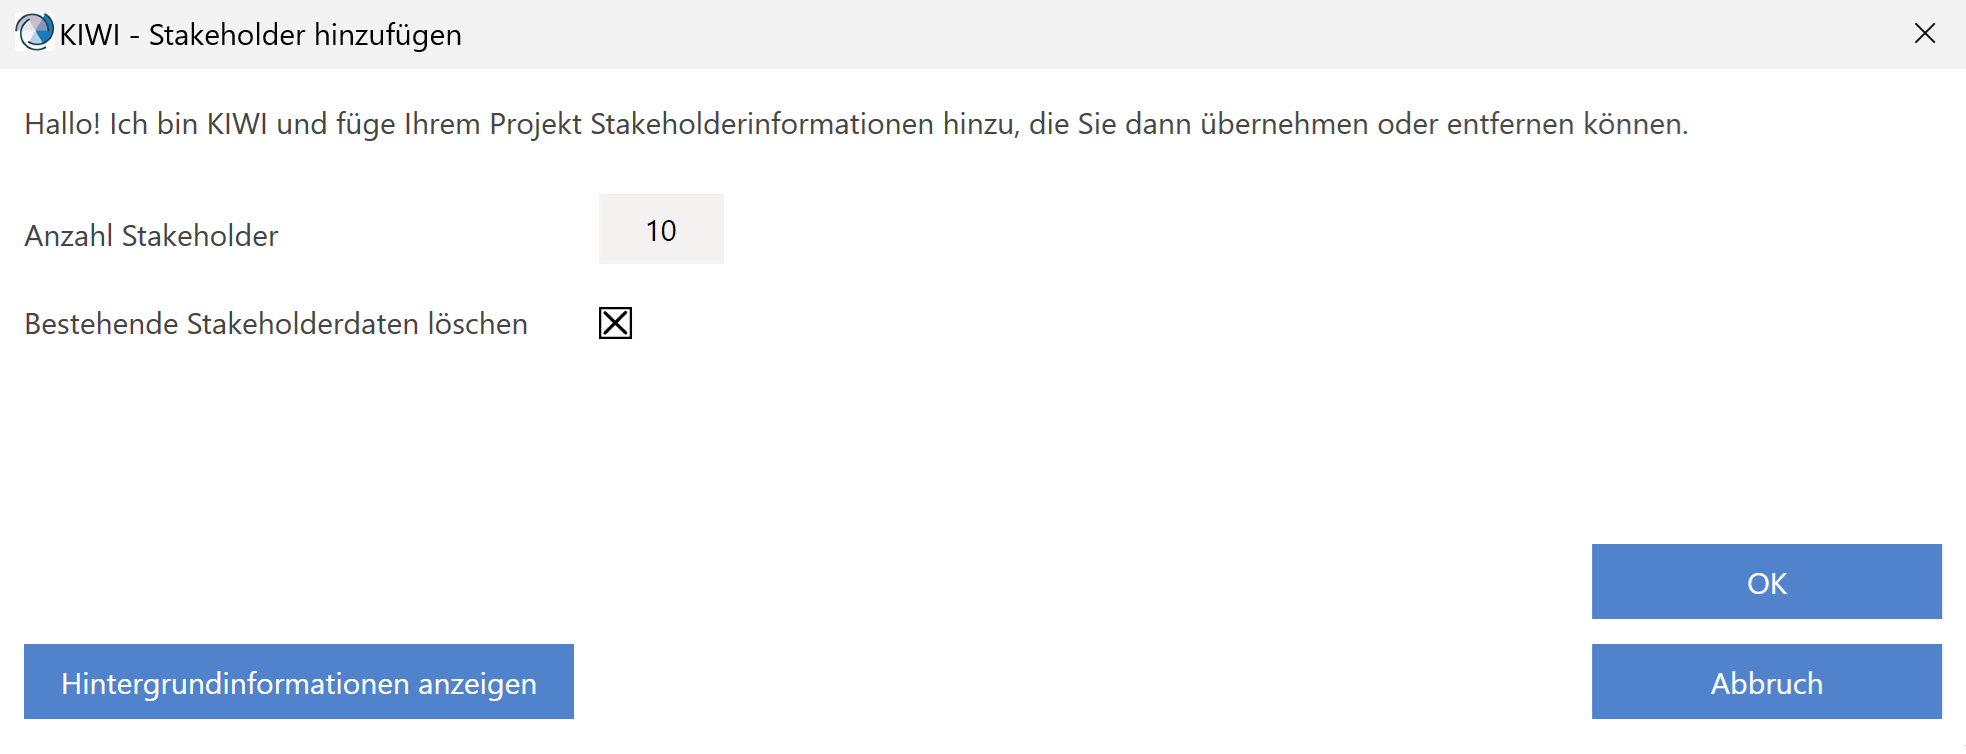Screen dimensions: 1966x754
Task: Click the "Stakeholder hinzufügen" title bar text
Action: 305,35
